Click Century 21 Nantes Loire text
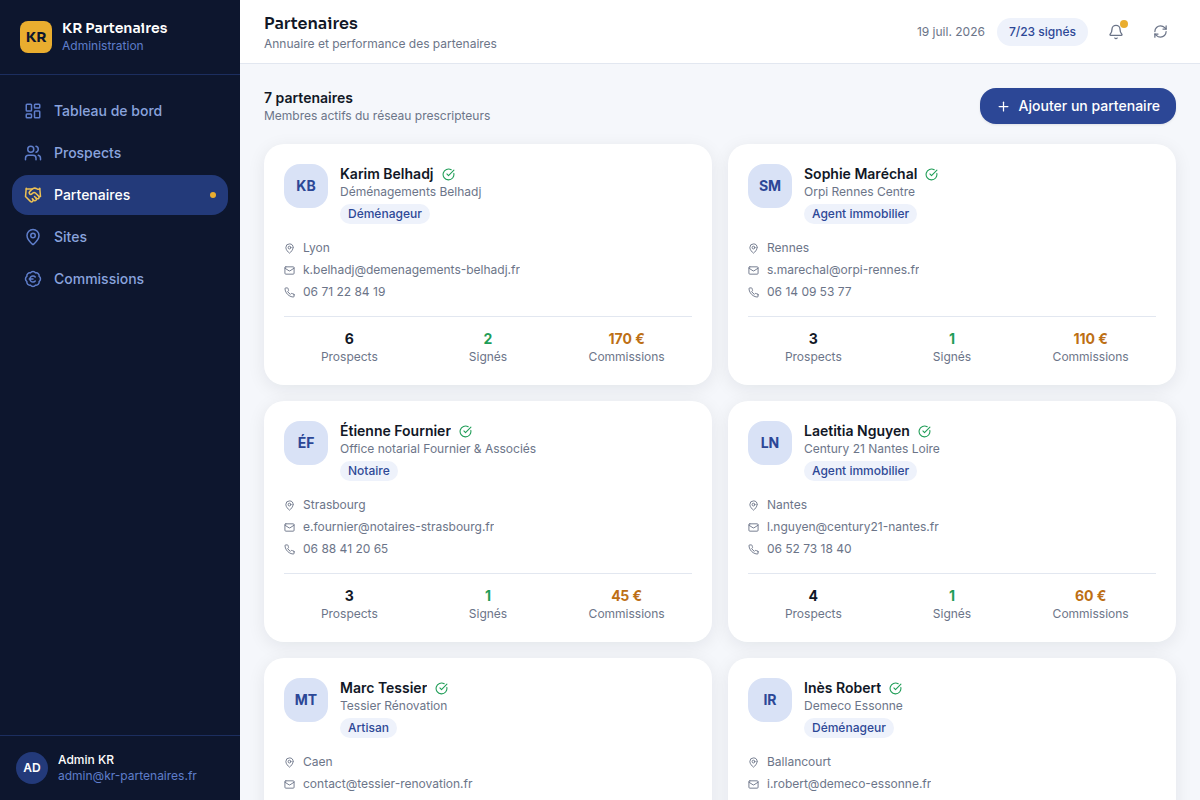Image resolution: width=1200 pixels, height=800 pixels. pyautogui.click(x=872, y=449)
